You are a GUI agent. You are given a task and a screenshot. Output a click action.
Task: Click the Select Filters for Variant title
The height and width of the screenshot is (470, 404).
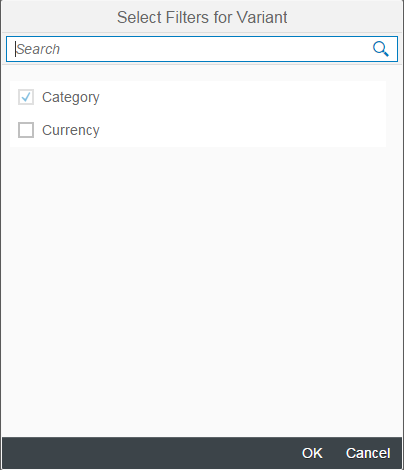202,17
